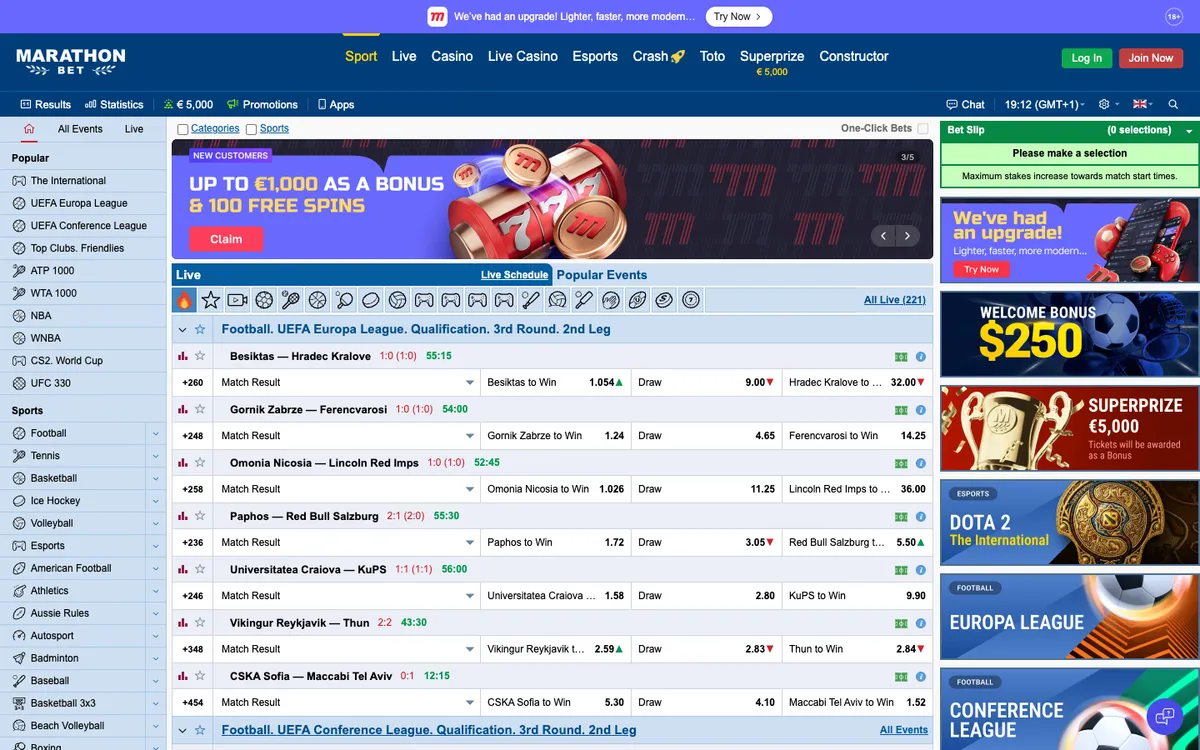Viewport: 1200px width, 750px height.
Task: Favourite the Europa League Qualification league star
Action: (200, 329)
